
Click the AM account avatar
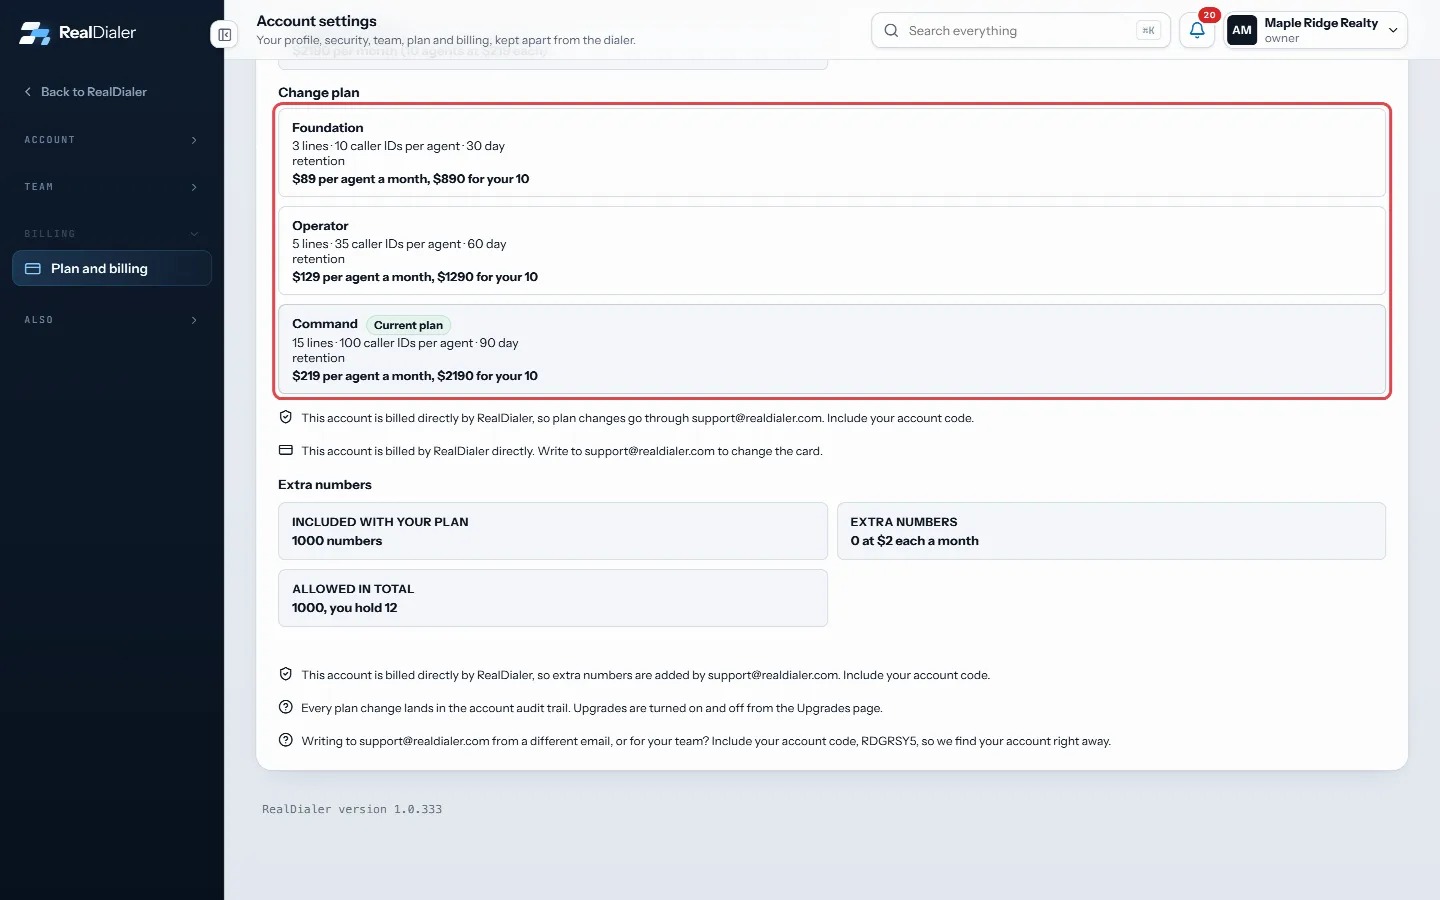(x=1242, y=30)
